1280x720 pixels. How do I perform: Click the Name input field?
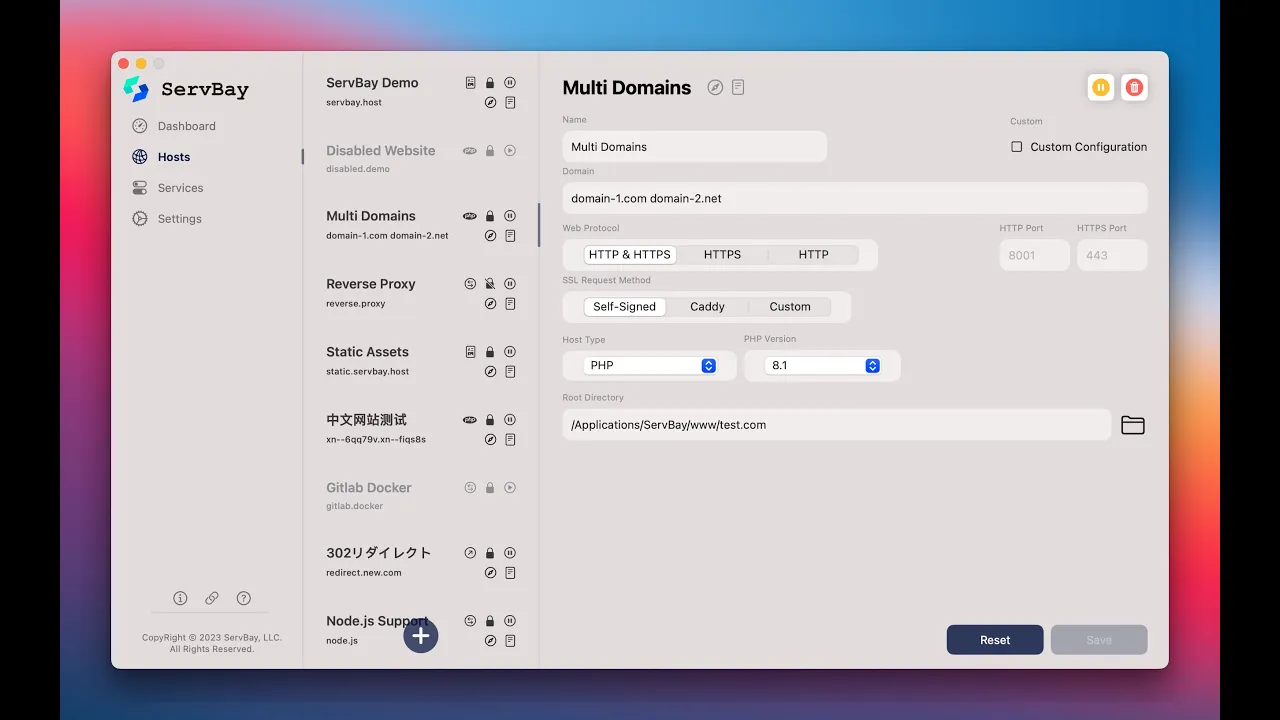[x=695, y=147]
